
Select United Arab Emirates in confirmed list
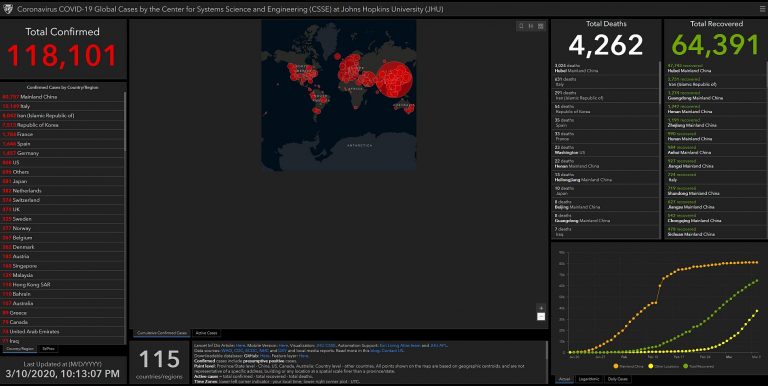tap(62, 332)
